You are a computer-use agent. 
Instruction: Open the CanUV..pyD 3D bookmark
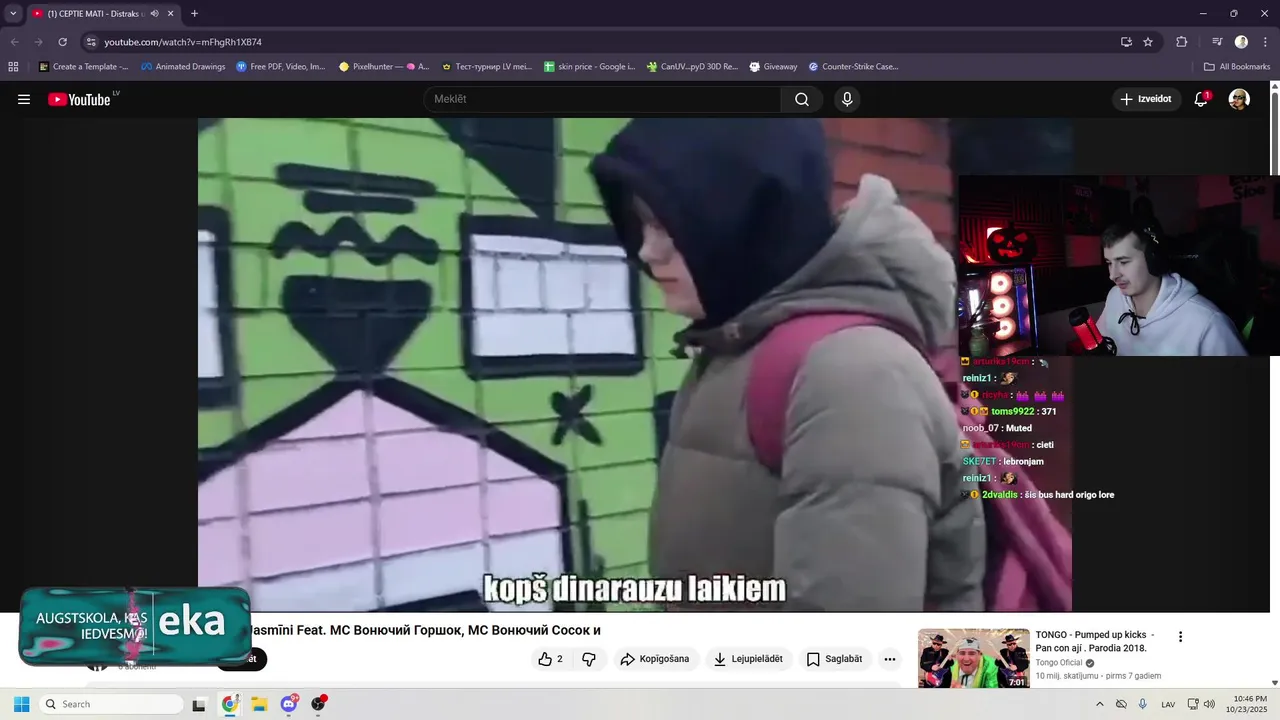(x=692, y=67)
